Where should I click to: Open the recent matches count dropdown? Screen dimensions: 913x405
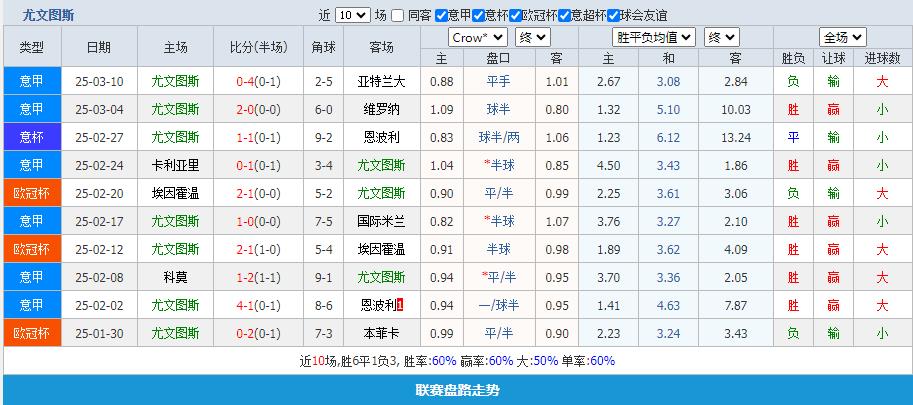point(352,16)
